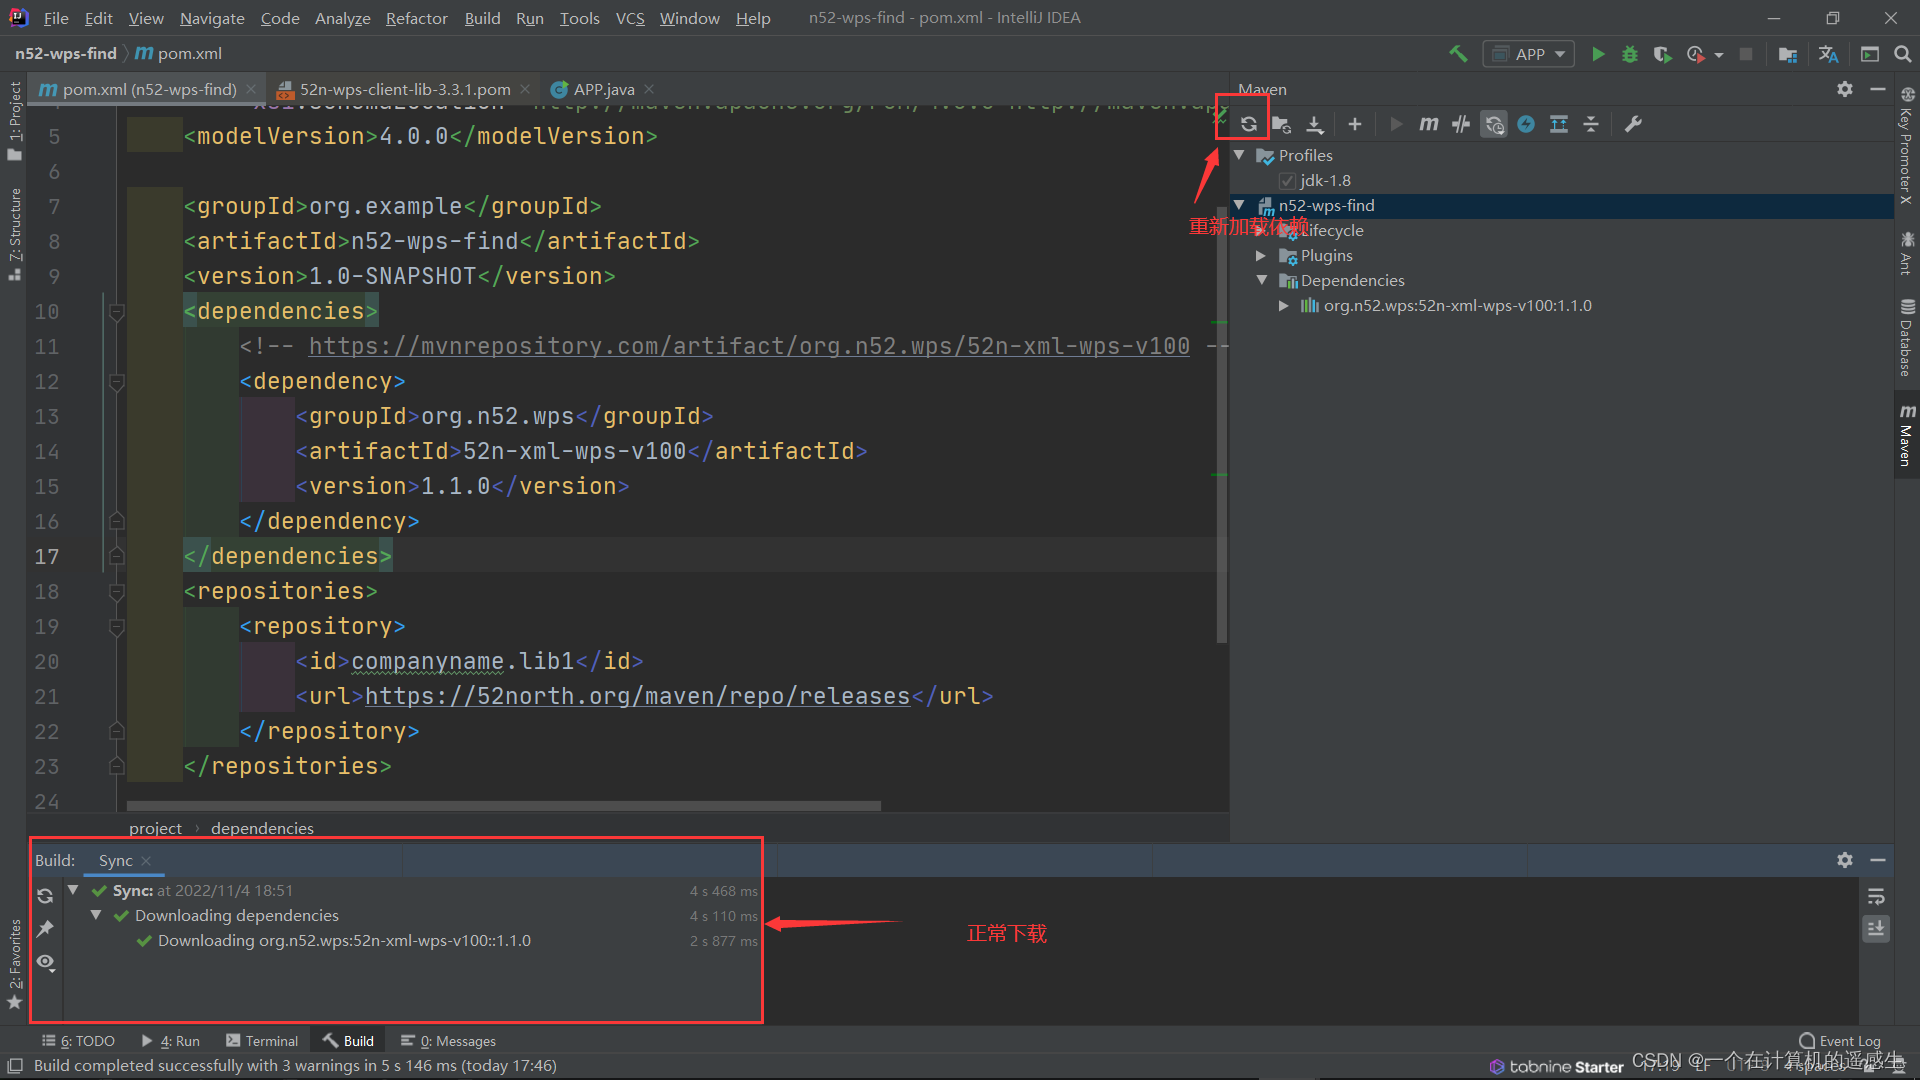Close the Sync build tab
Viewport: 1920px width, 1080px height.
tap(146, 861)
